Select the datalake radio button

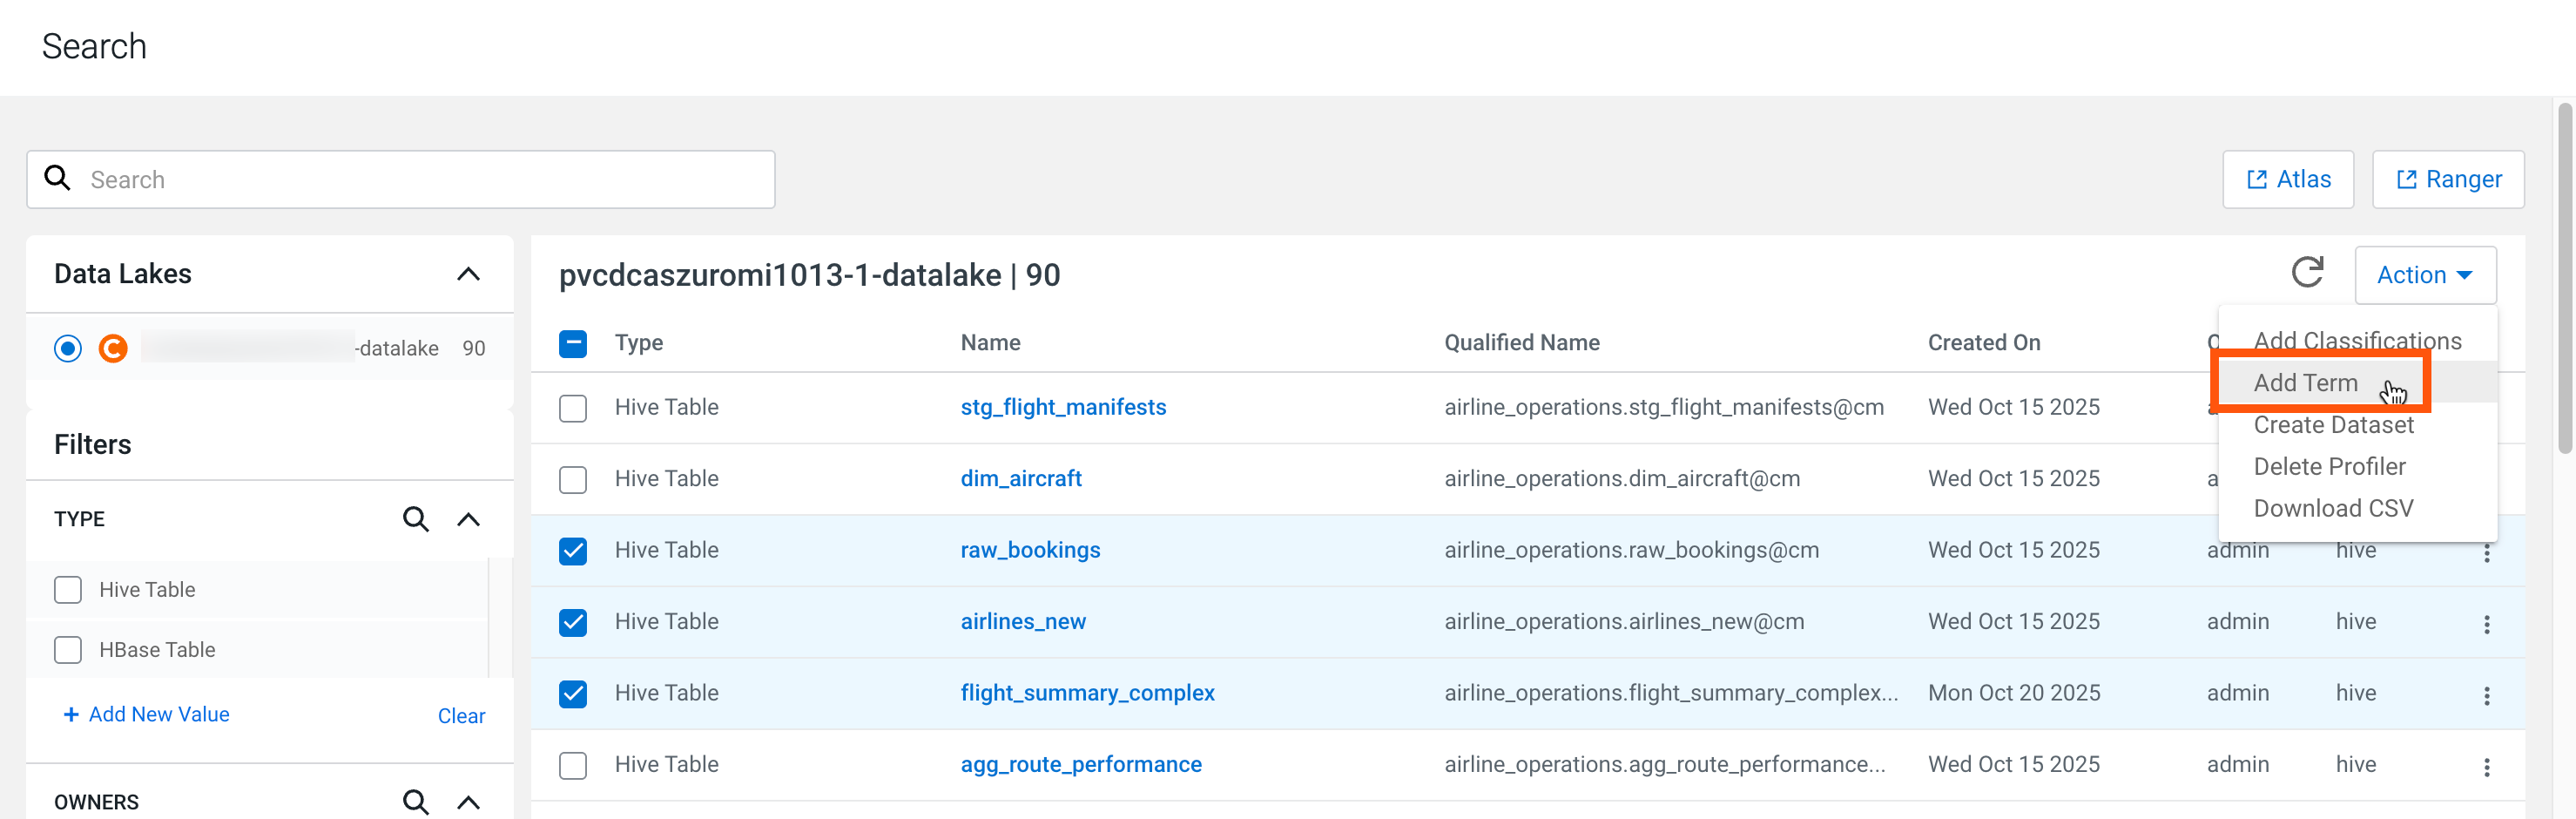tap(68, 348)
